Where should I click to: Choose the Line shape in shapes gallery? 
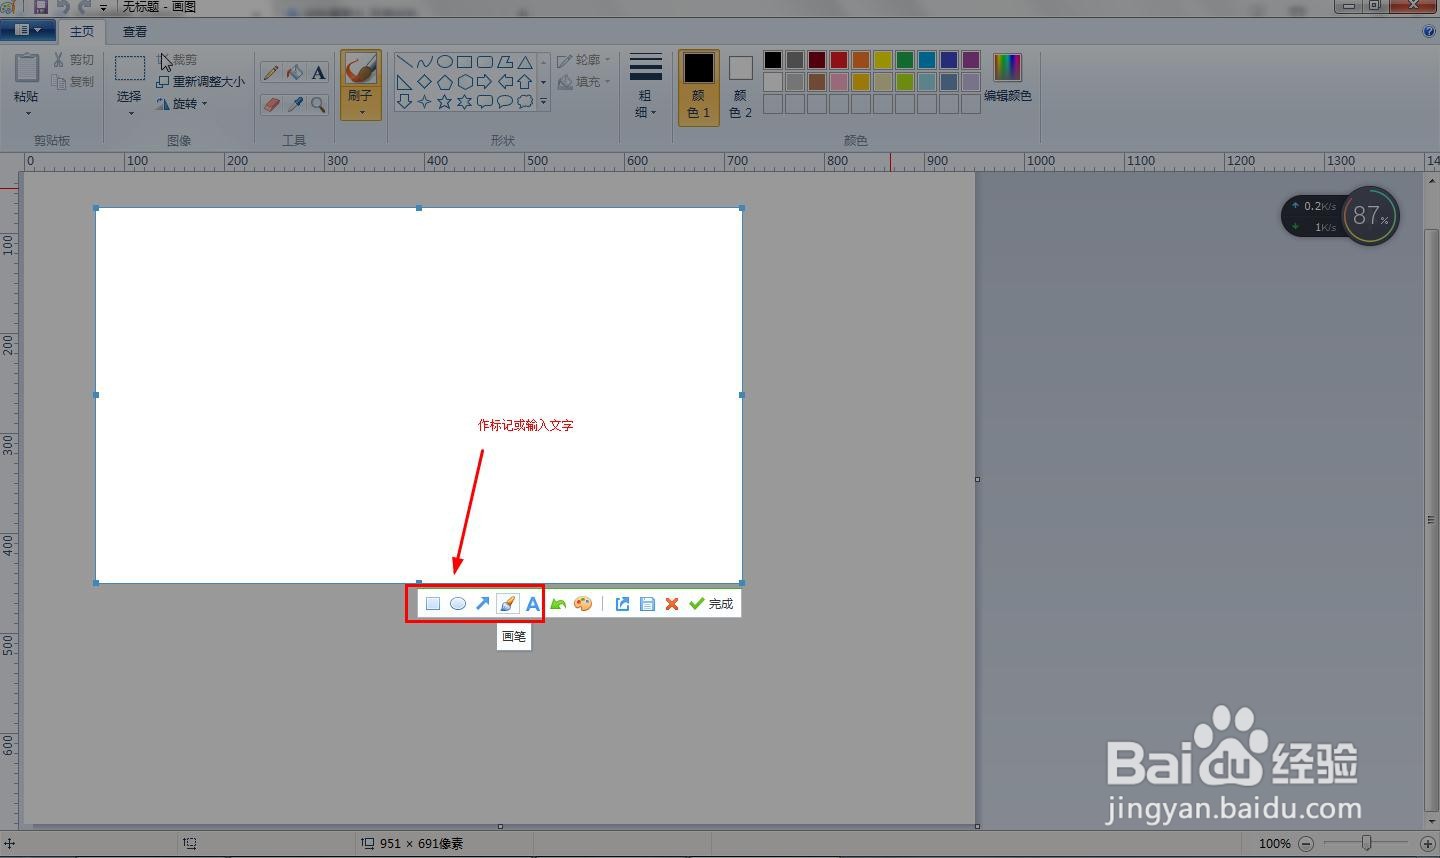pos(404,62)
